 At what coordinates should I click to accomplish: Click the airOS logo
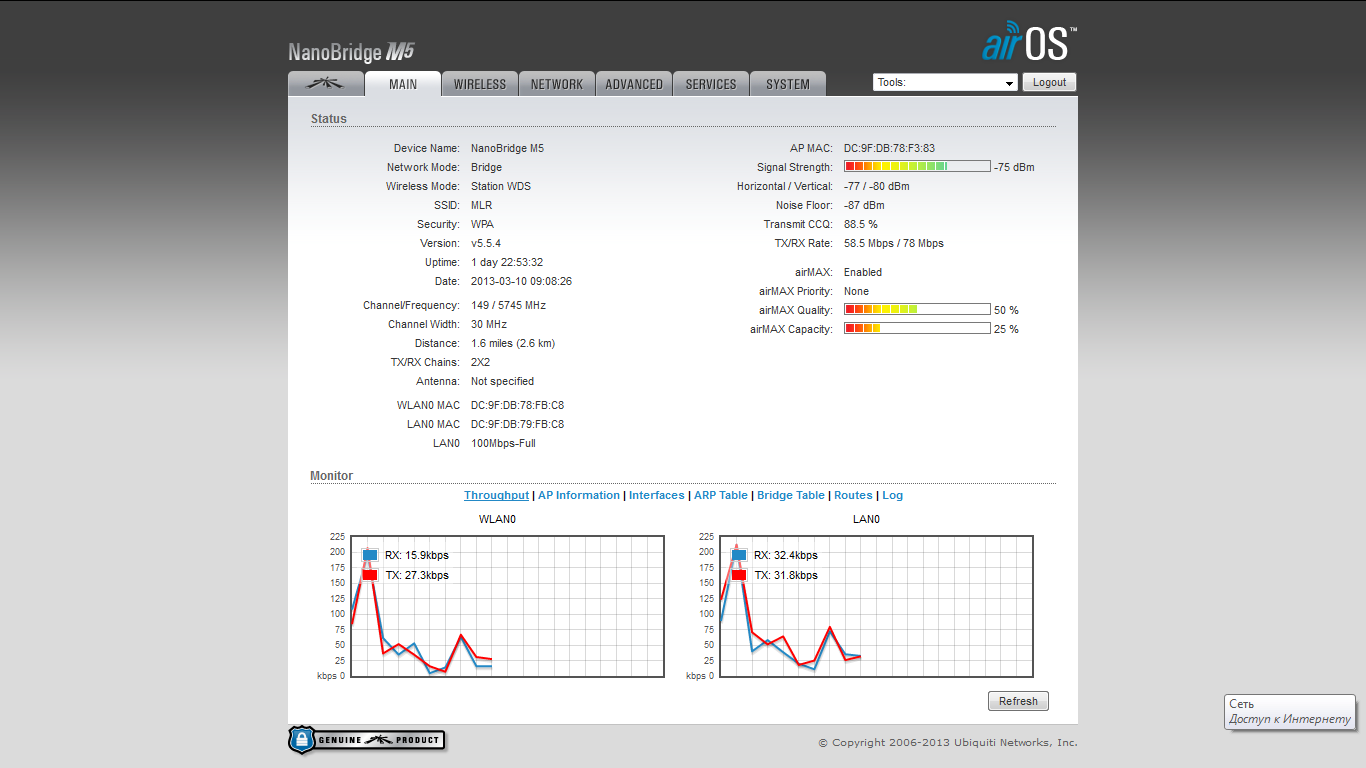click(x=1029, y=42)
